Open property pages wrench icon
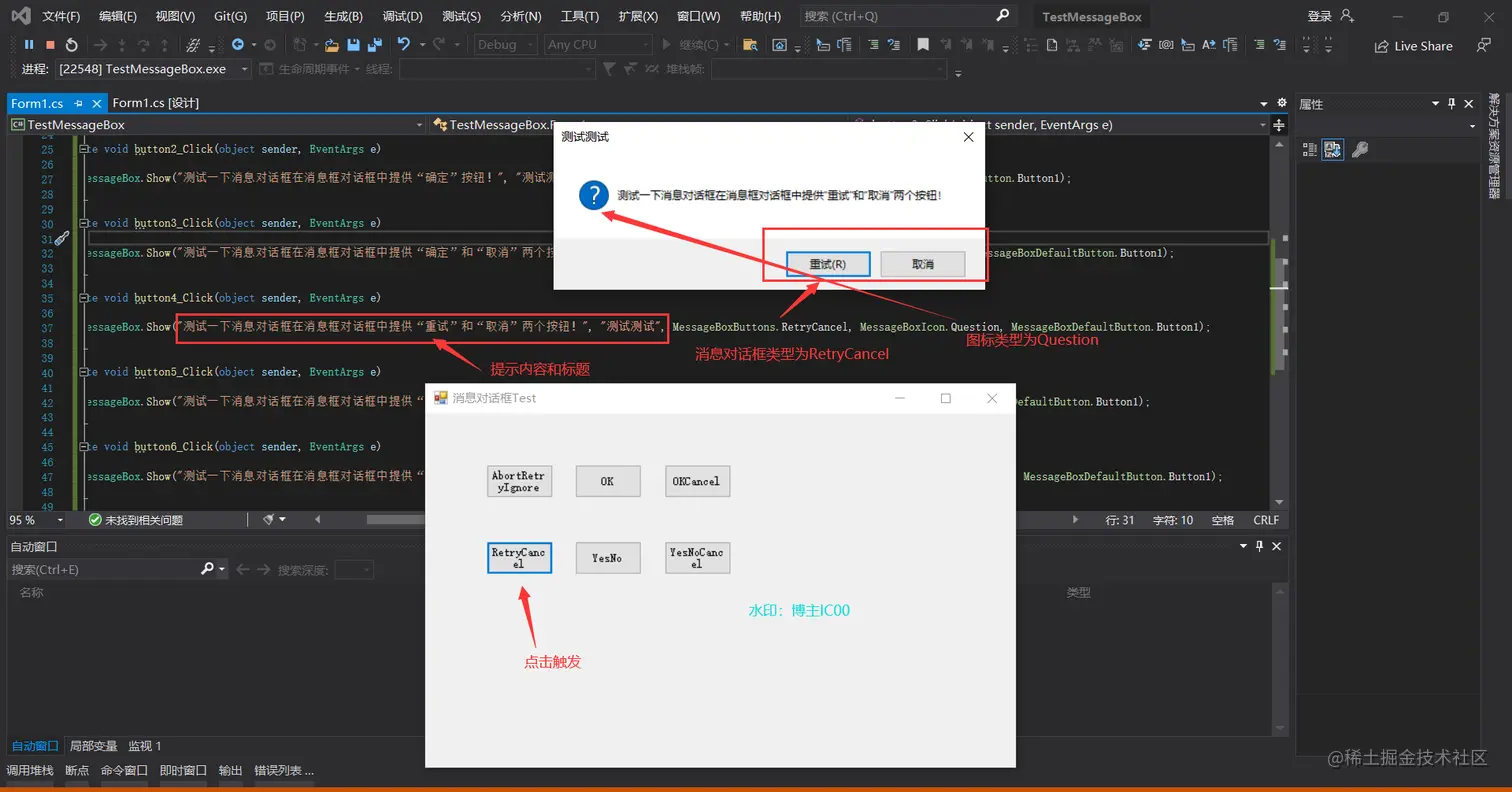This screenshot has width=1512, height=792. click(x=1359, y=149)
